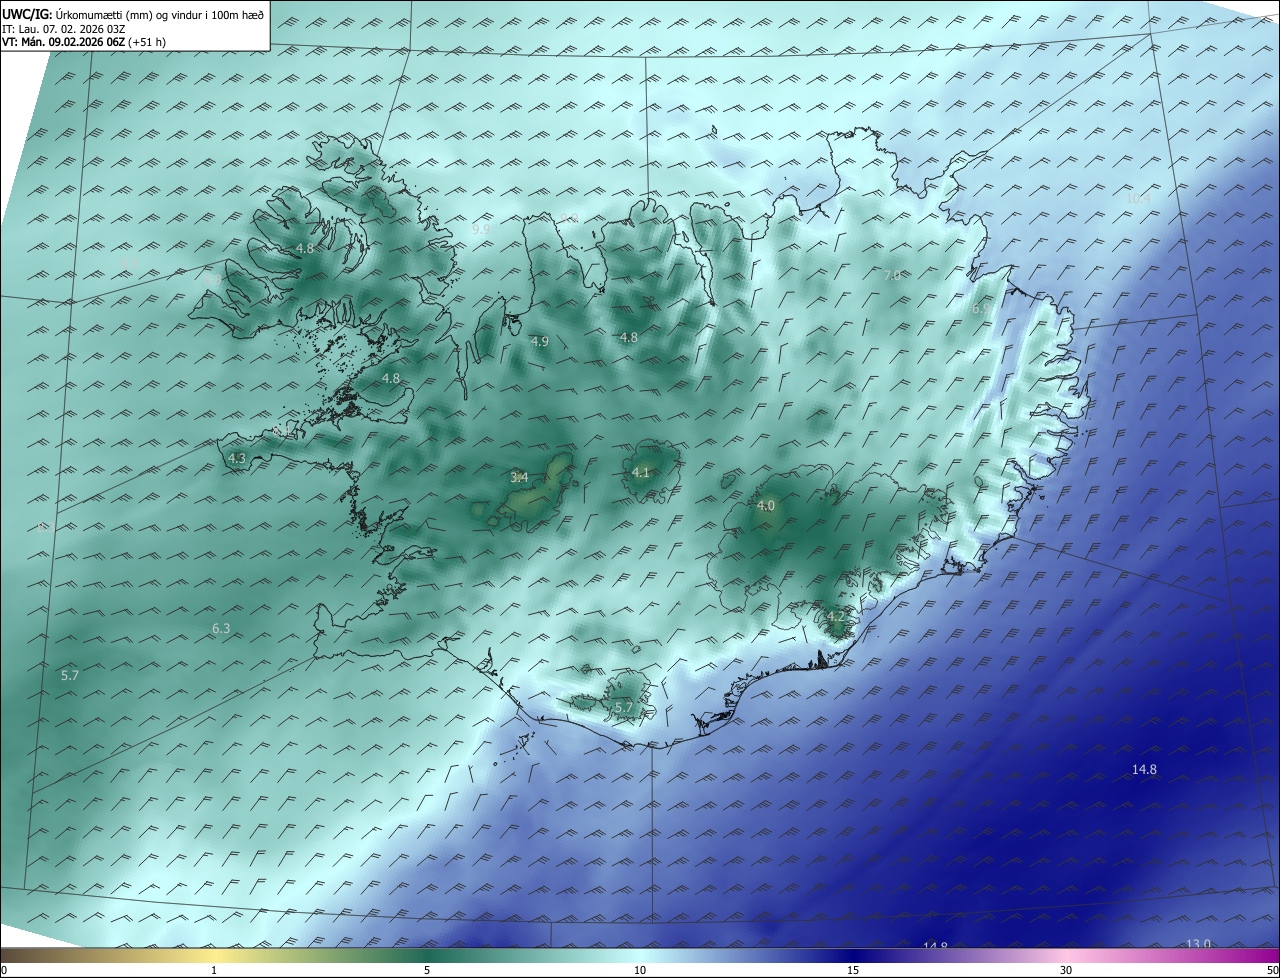Click the '50' tick label on the color scale

1272,970
